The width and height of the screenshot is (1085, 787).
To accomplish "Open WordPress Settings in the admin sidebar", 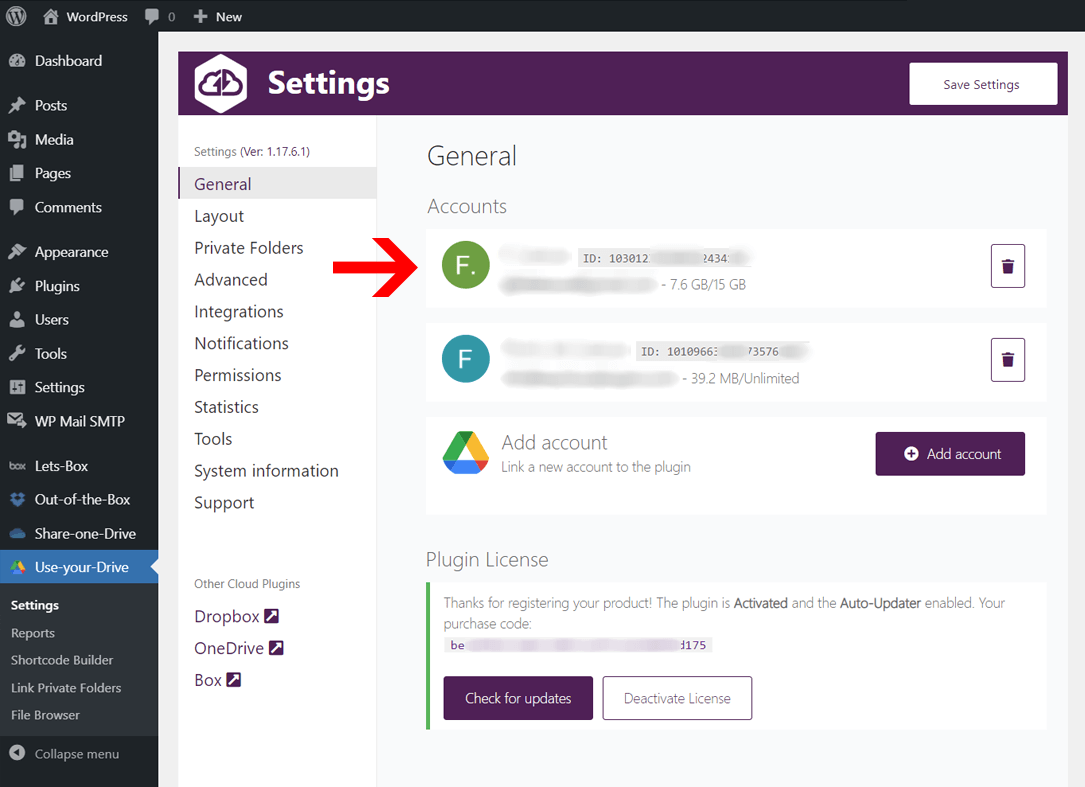I will point(79,388).
